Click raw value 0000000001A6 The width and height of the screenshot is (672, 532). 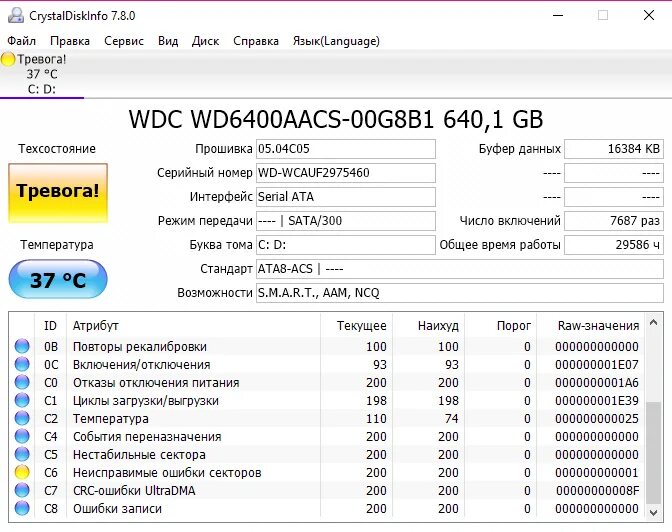coord(597,383)
